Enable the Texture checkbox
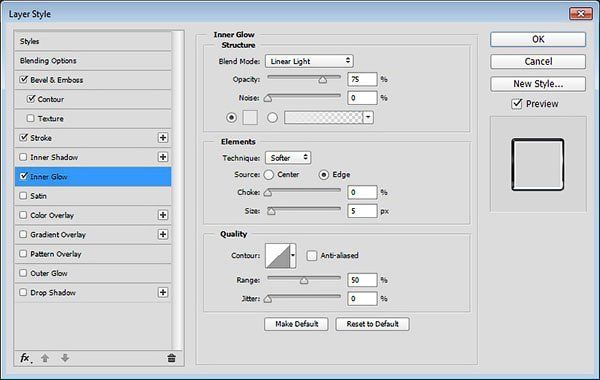Image resolution: width=600 pixels, height=380 pixels. coord(31,118)
